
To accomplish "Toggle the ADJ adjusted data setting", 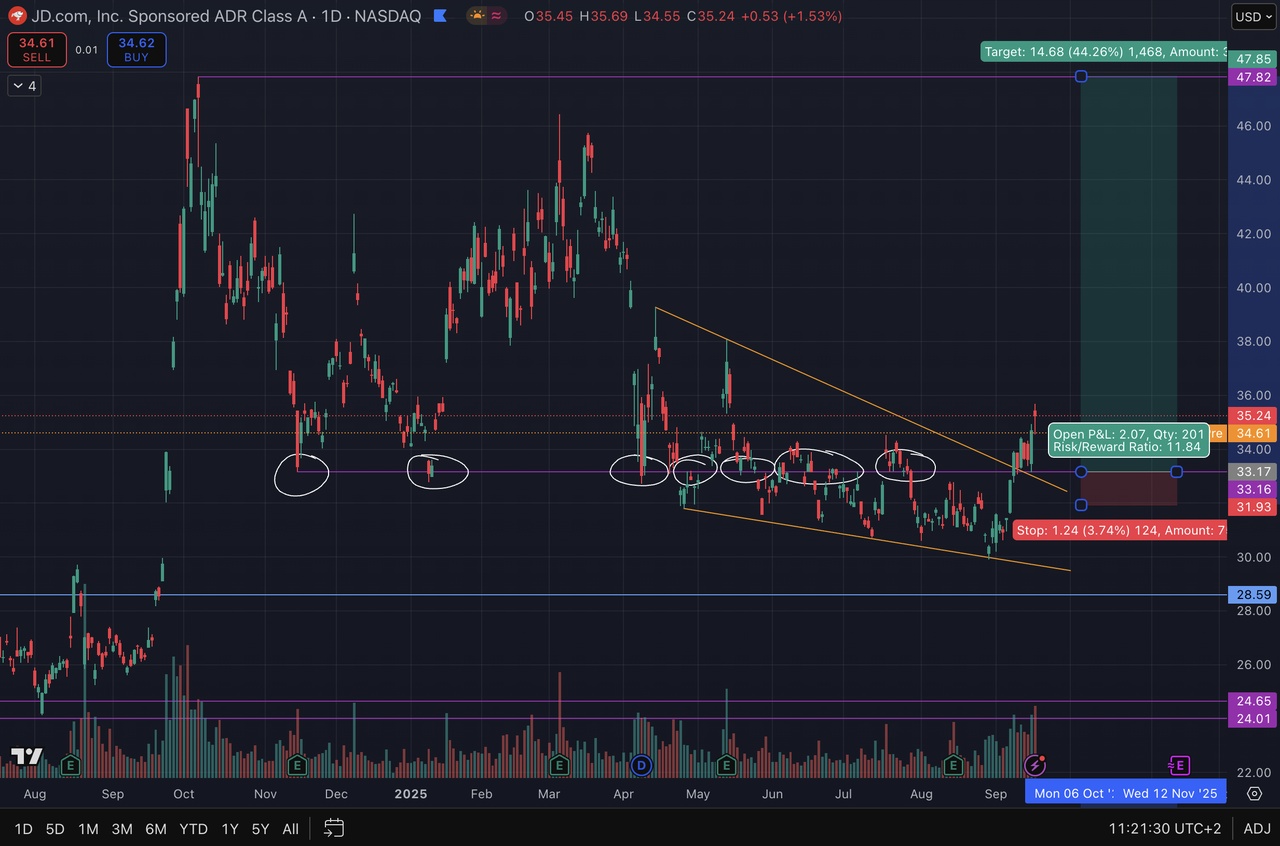I will coord(1257,829).
